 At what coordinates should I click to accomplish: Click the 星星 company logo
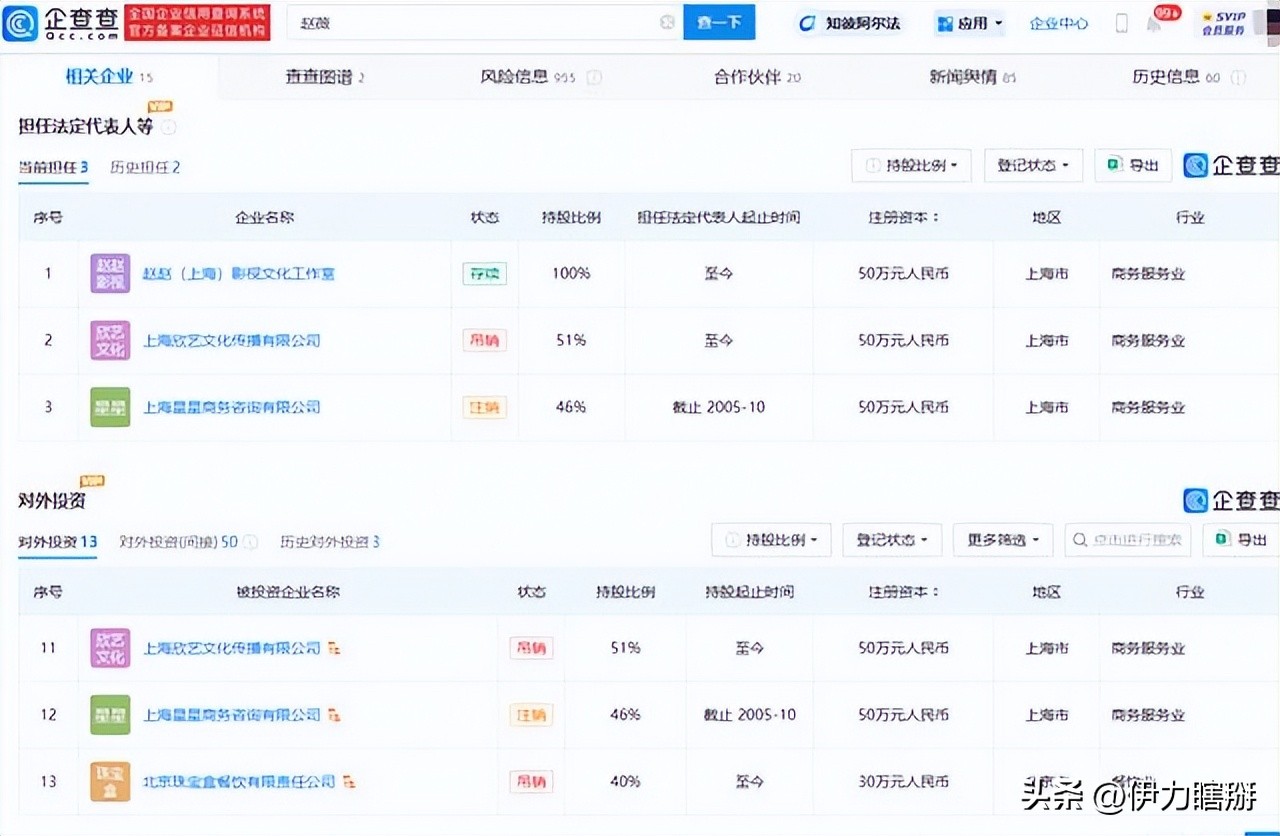(x=110, y=407)
